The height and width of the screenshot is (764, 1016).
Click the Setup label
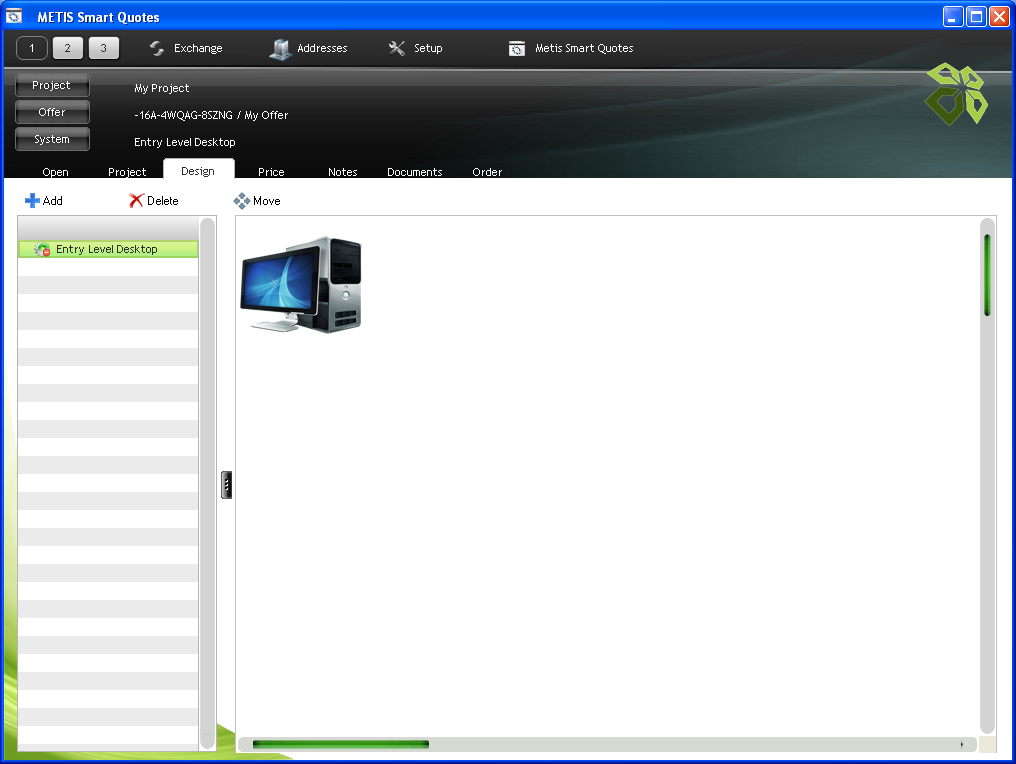pyautogui.click(x=428, y=48)
